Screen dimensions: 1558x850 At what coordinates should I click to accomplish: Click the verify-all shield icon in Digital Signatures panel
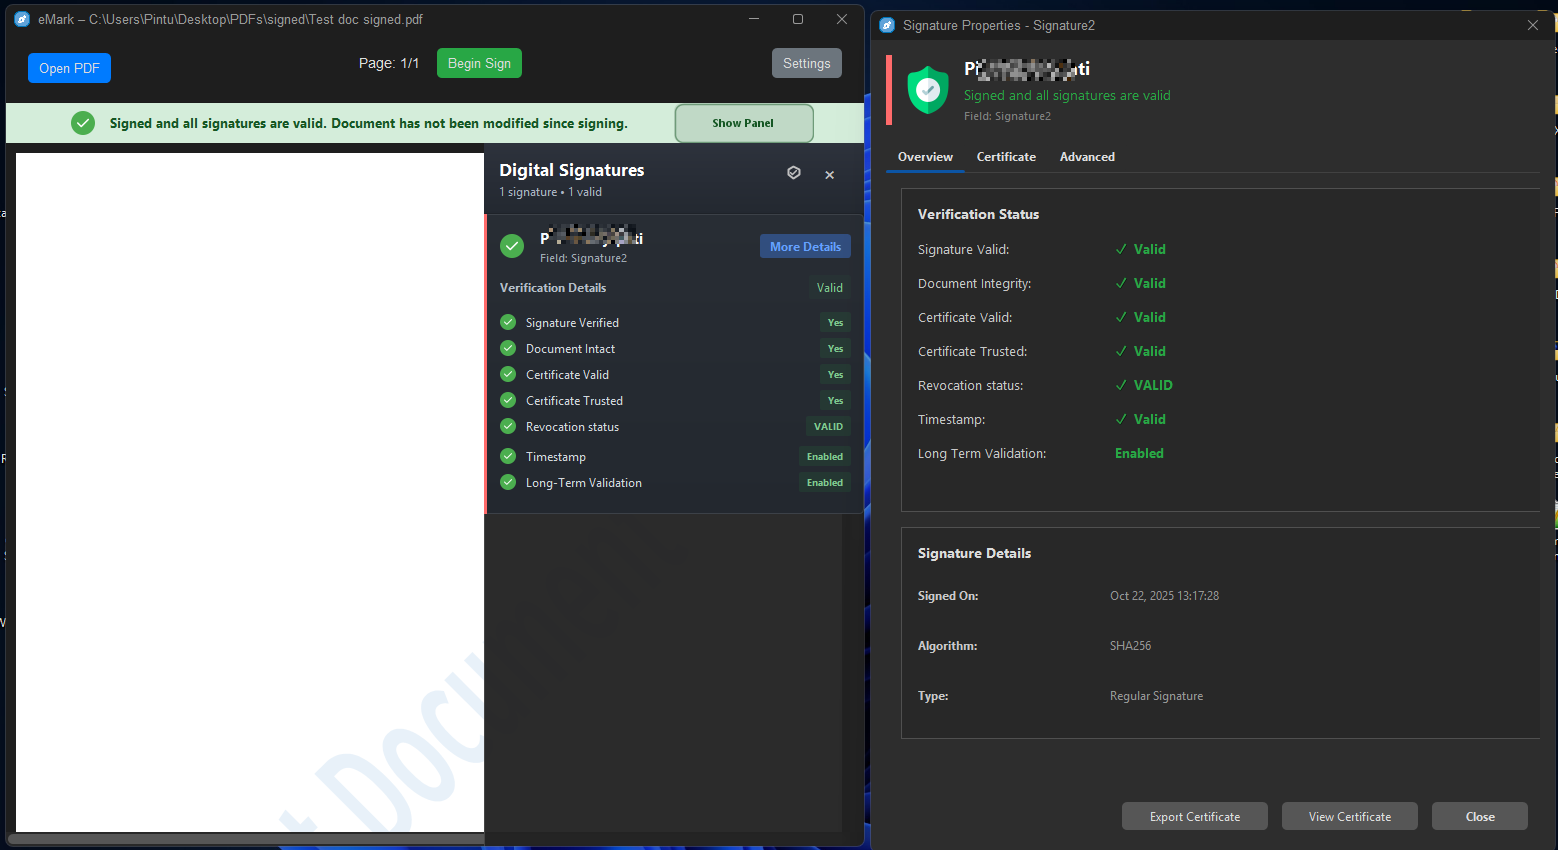click(793, 172)
